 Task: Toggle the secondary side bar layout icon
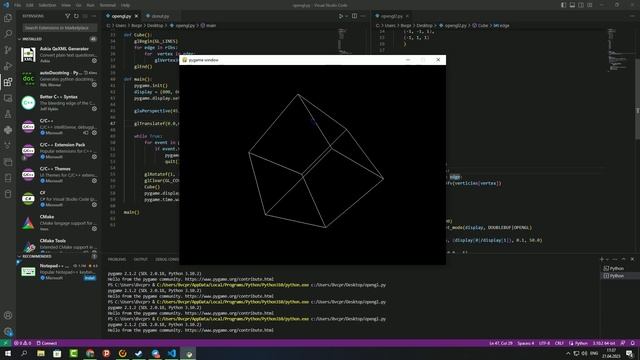581,5
